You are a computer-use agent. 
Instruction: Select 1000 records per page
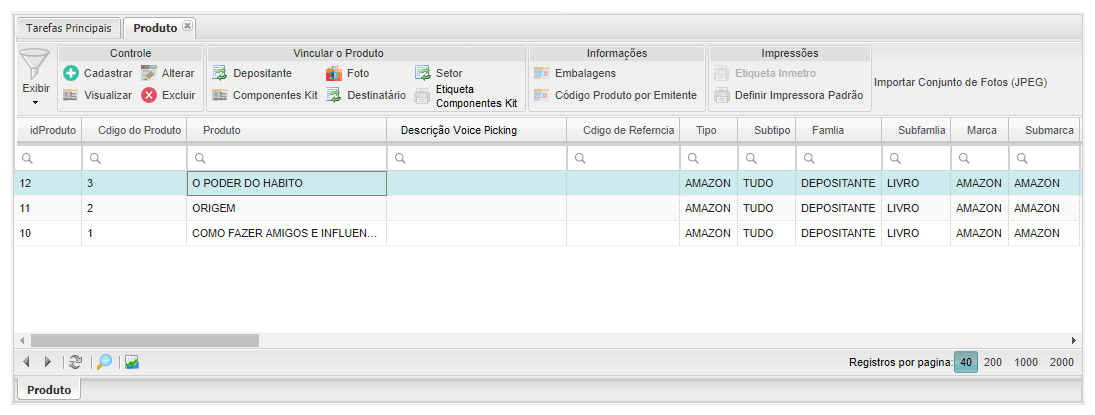point(1026,362)
